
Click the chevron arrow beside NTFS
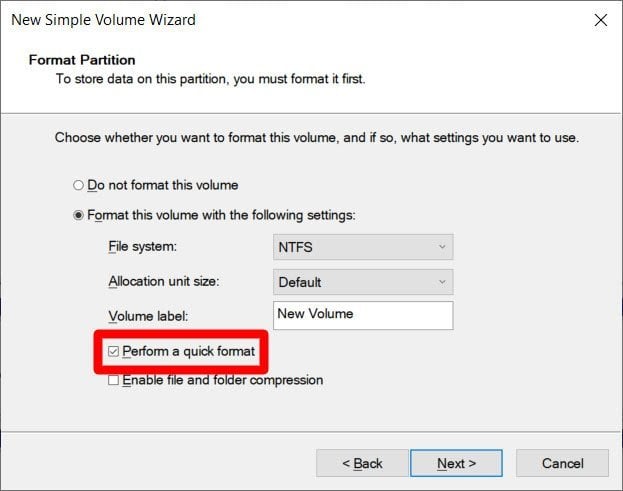[442, 247]
